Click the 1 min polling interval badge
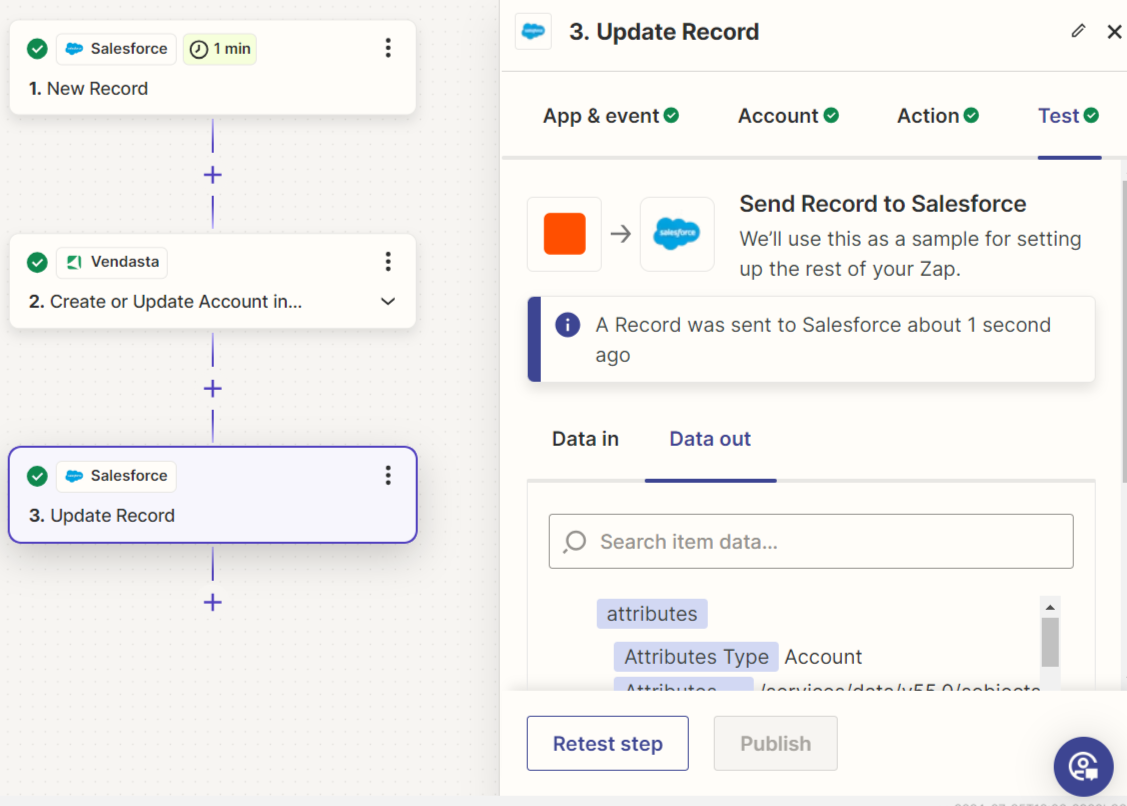The height and width of the screenshot is (806, 1127). (x=220, y=49)
